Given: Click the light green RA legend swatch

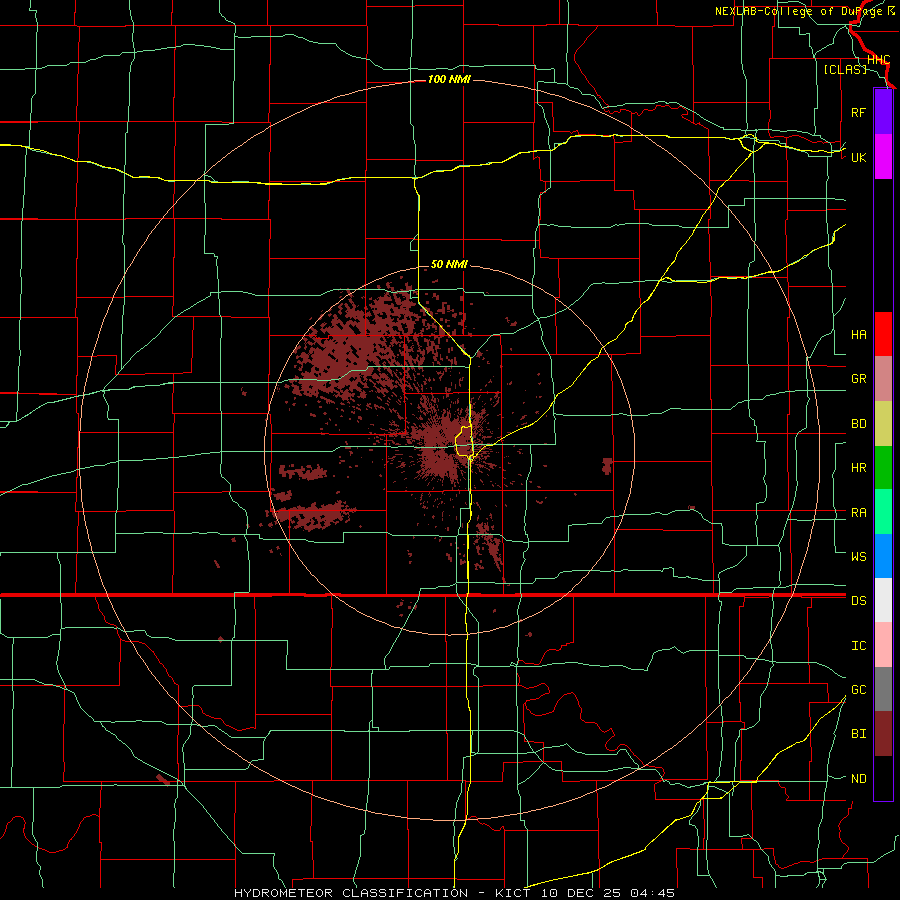Looking at the screenshot, I should click(x=883, y=512).
